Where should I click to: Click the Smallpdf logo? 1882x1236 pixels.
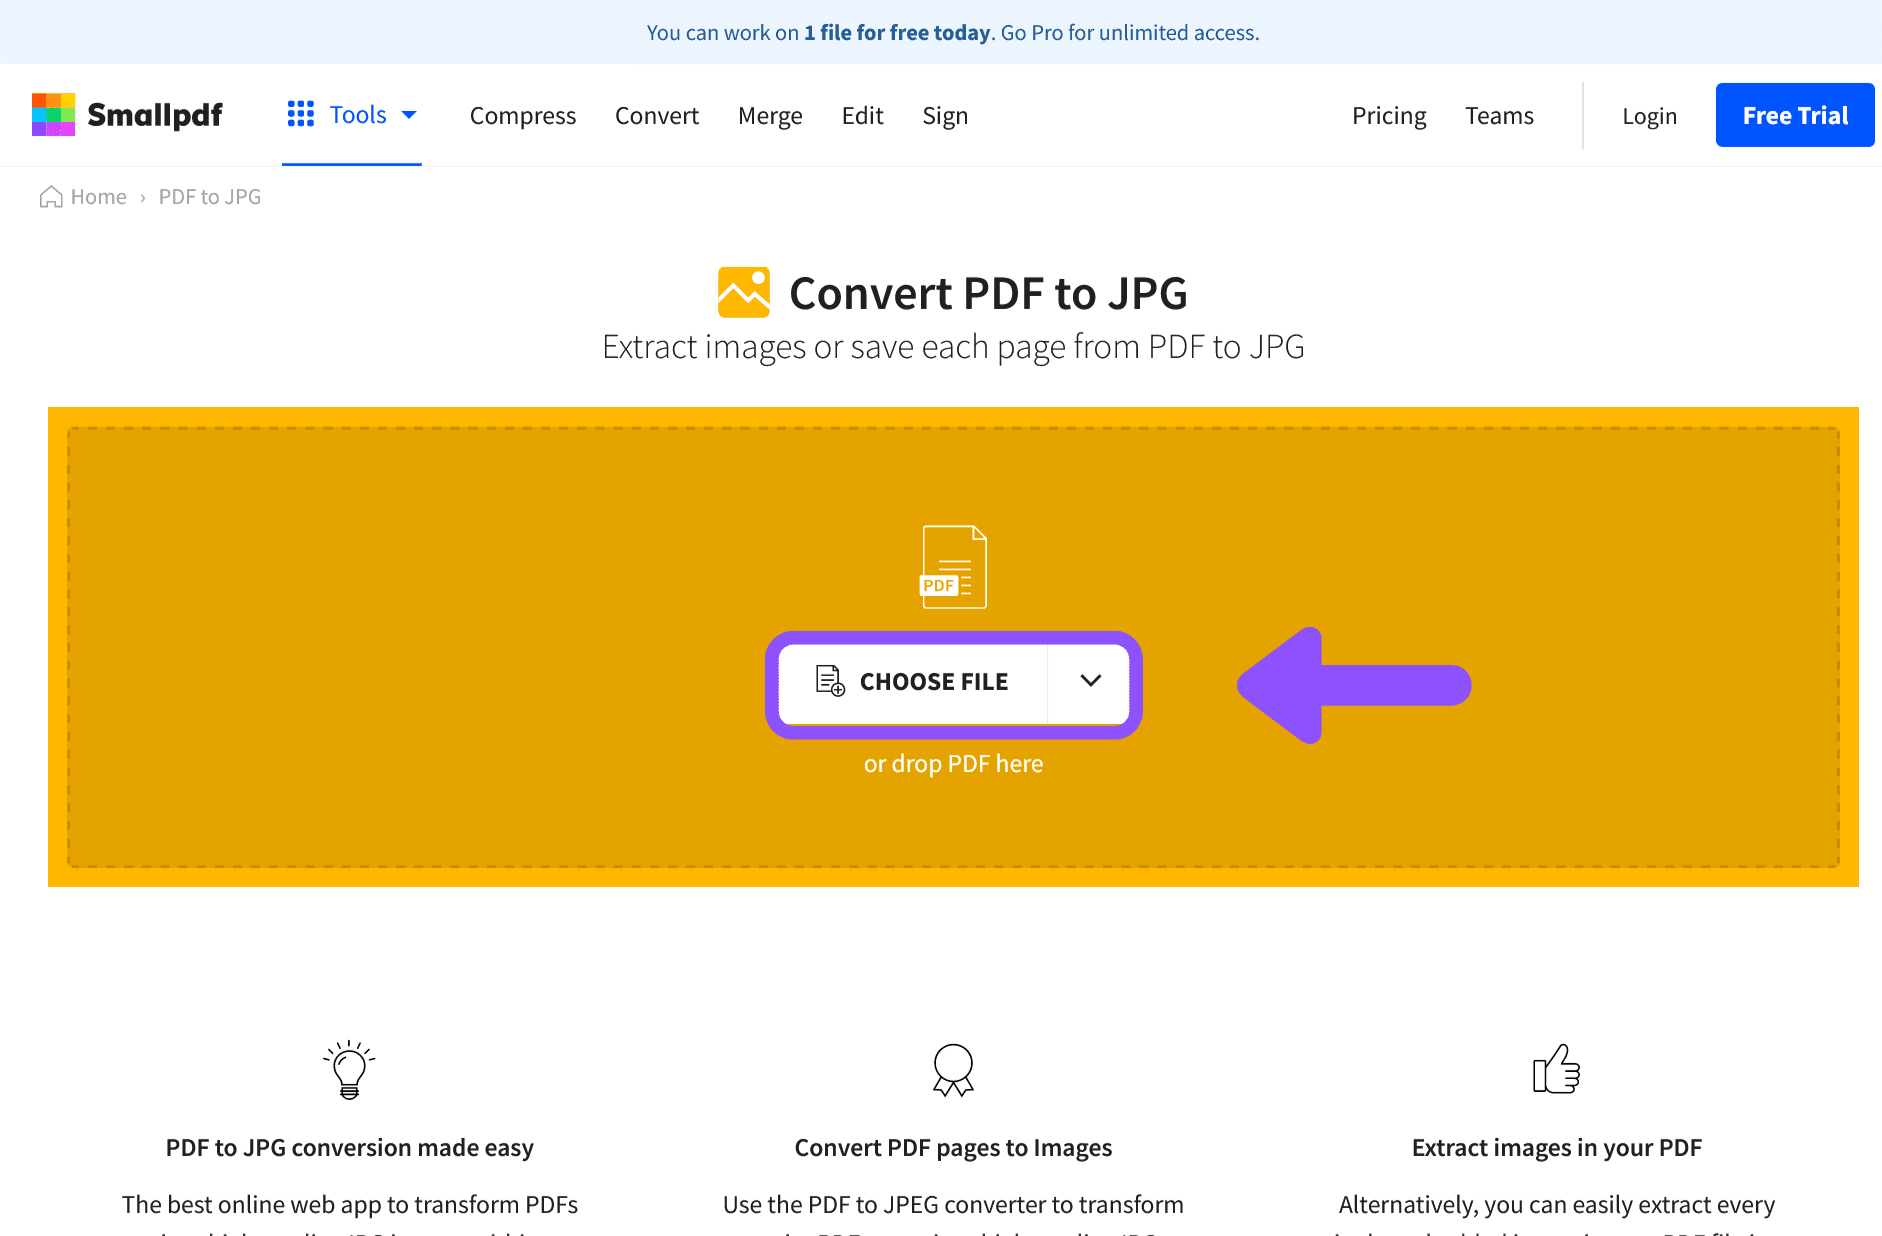127,114
